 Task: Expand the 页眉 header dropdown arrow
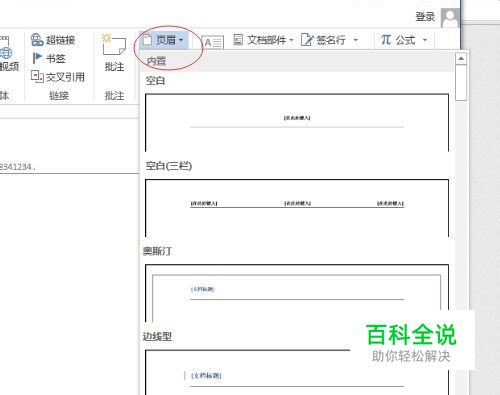pos(181,40)
